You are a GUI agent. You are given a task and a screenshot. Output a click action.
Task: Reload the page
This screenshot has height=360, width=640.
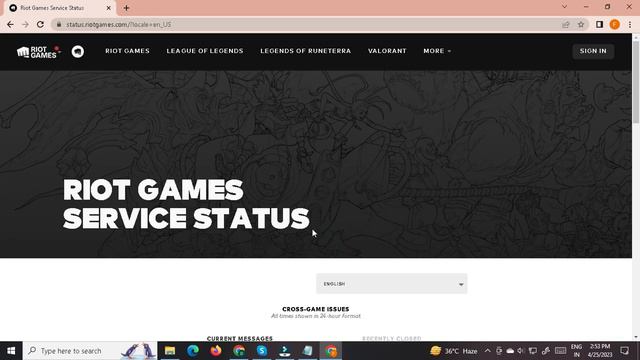pyautogui.click(x=40, y=24)
